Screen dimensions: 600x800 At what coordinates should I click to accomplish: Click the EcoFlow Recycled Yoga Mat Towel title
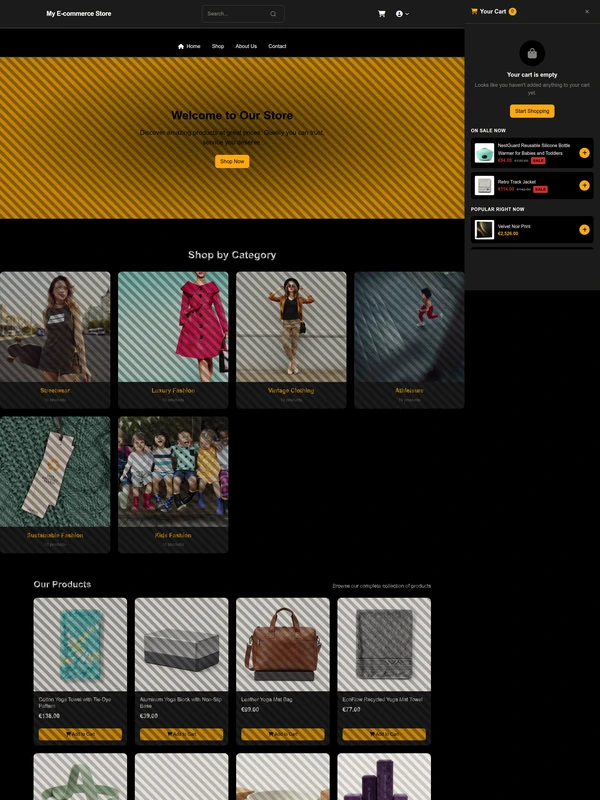click(382, 699)
